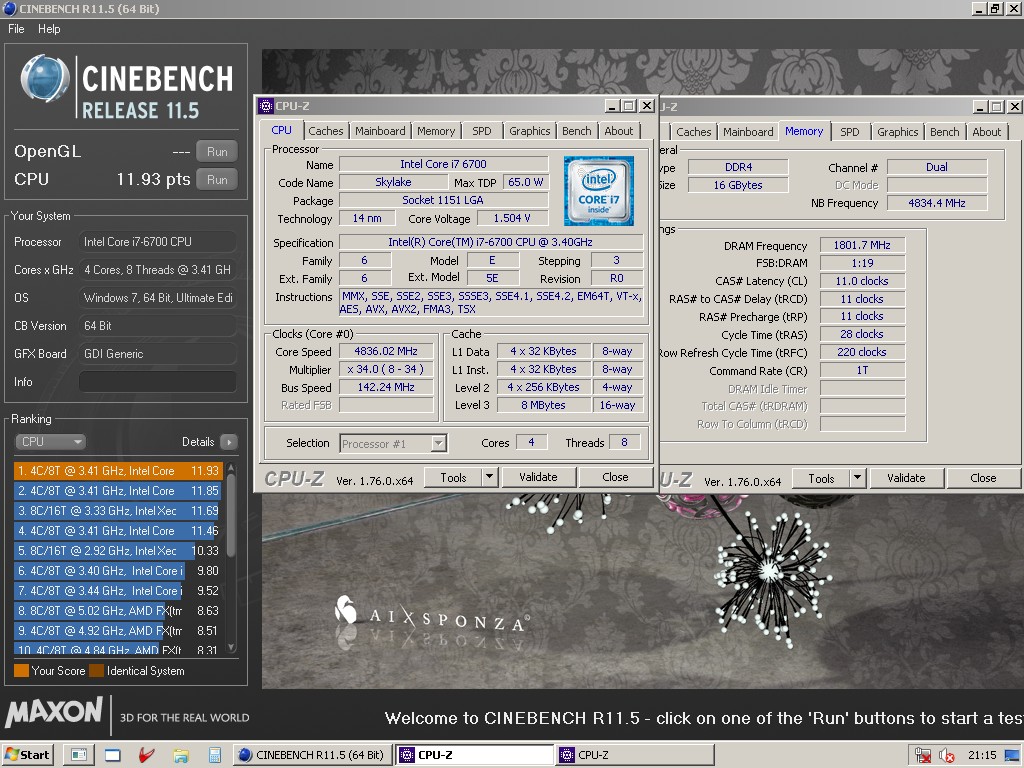Click Validate in the Memory CPU-Z window
The height and width of the screenshot is (768, 1024).
coord(906,479)
